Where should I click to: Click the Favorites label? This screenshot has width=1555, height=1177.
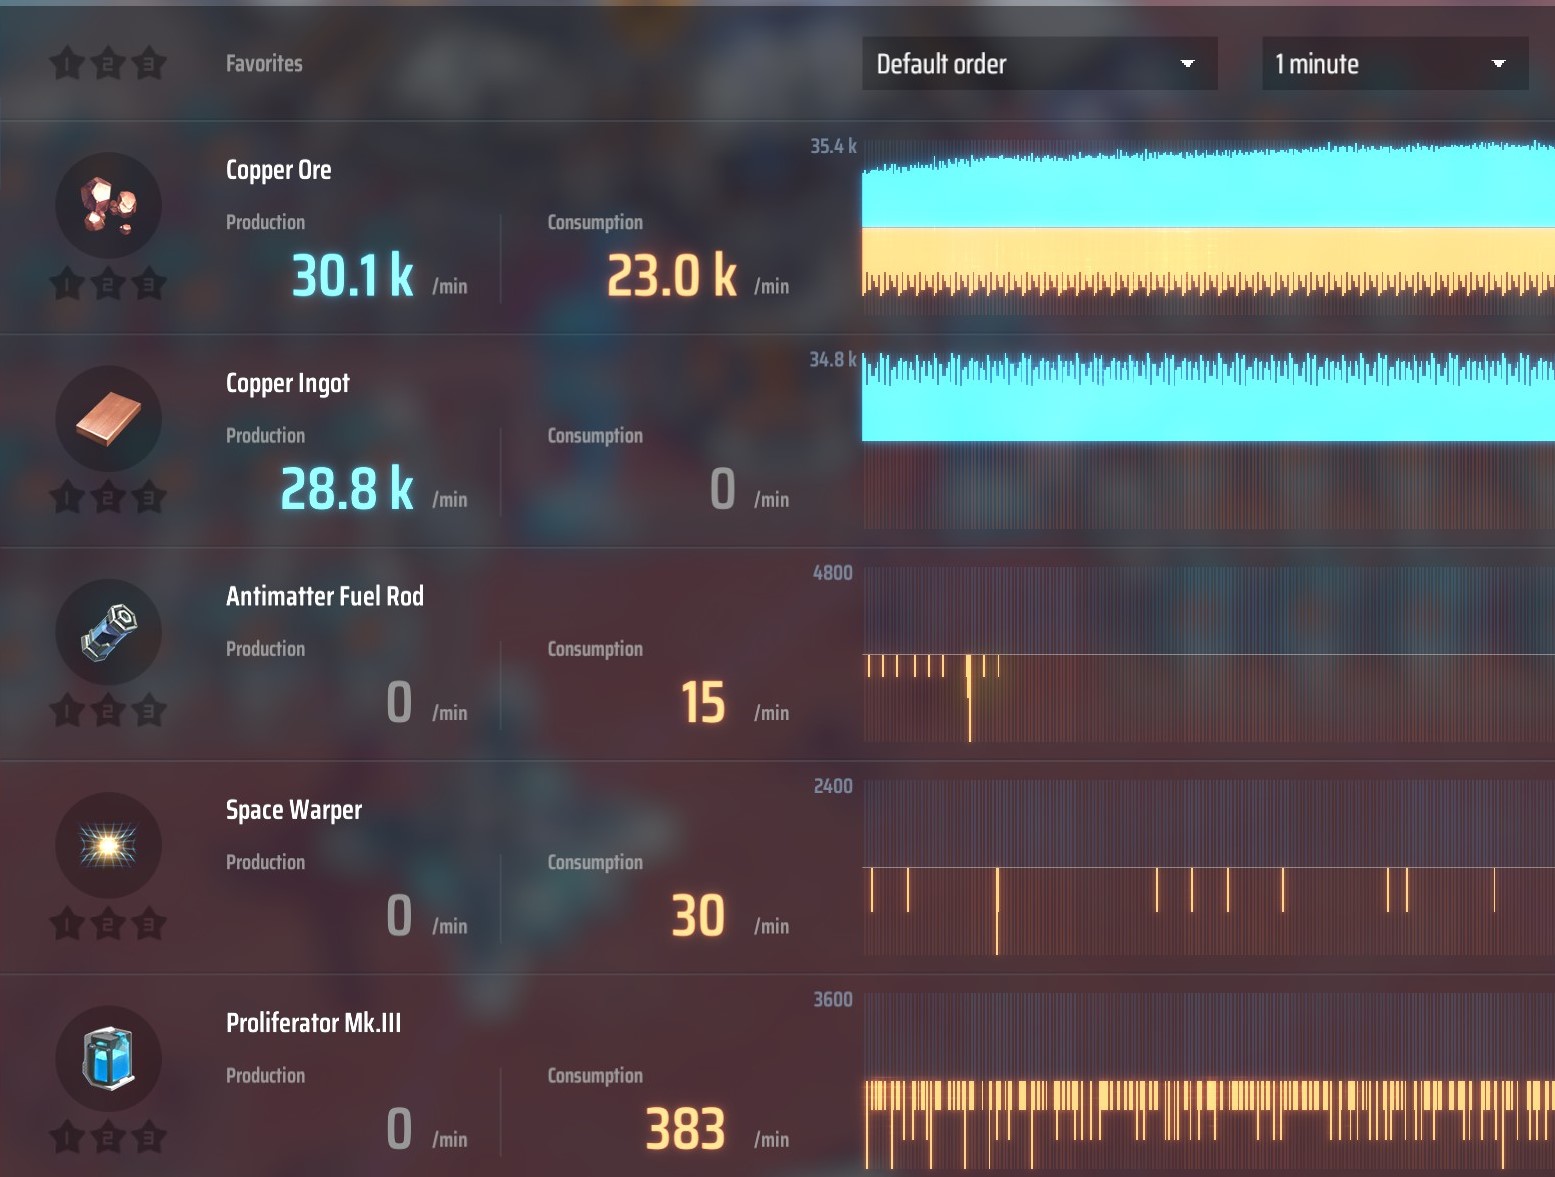[x=264, y=64]
